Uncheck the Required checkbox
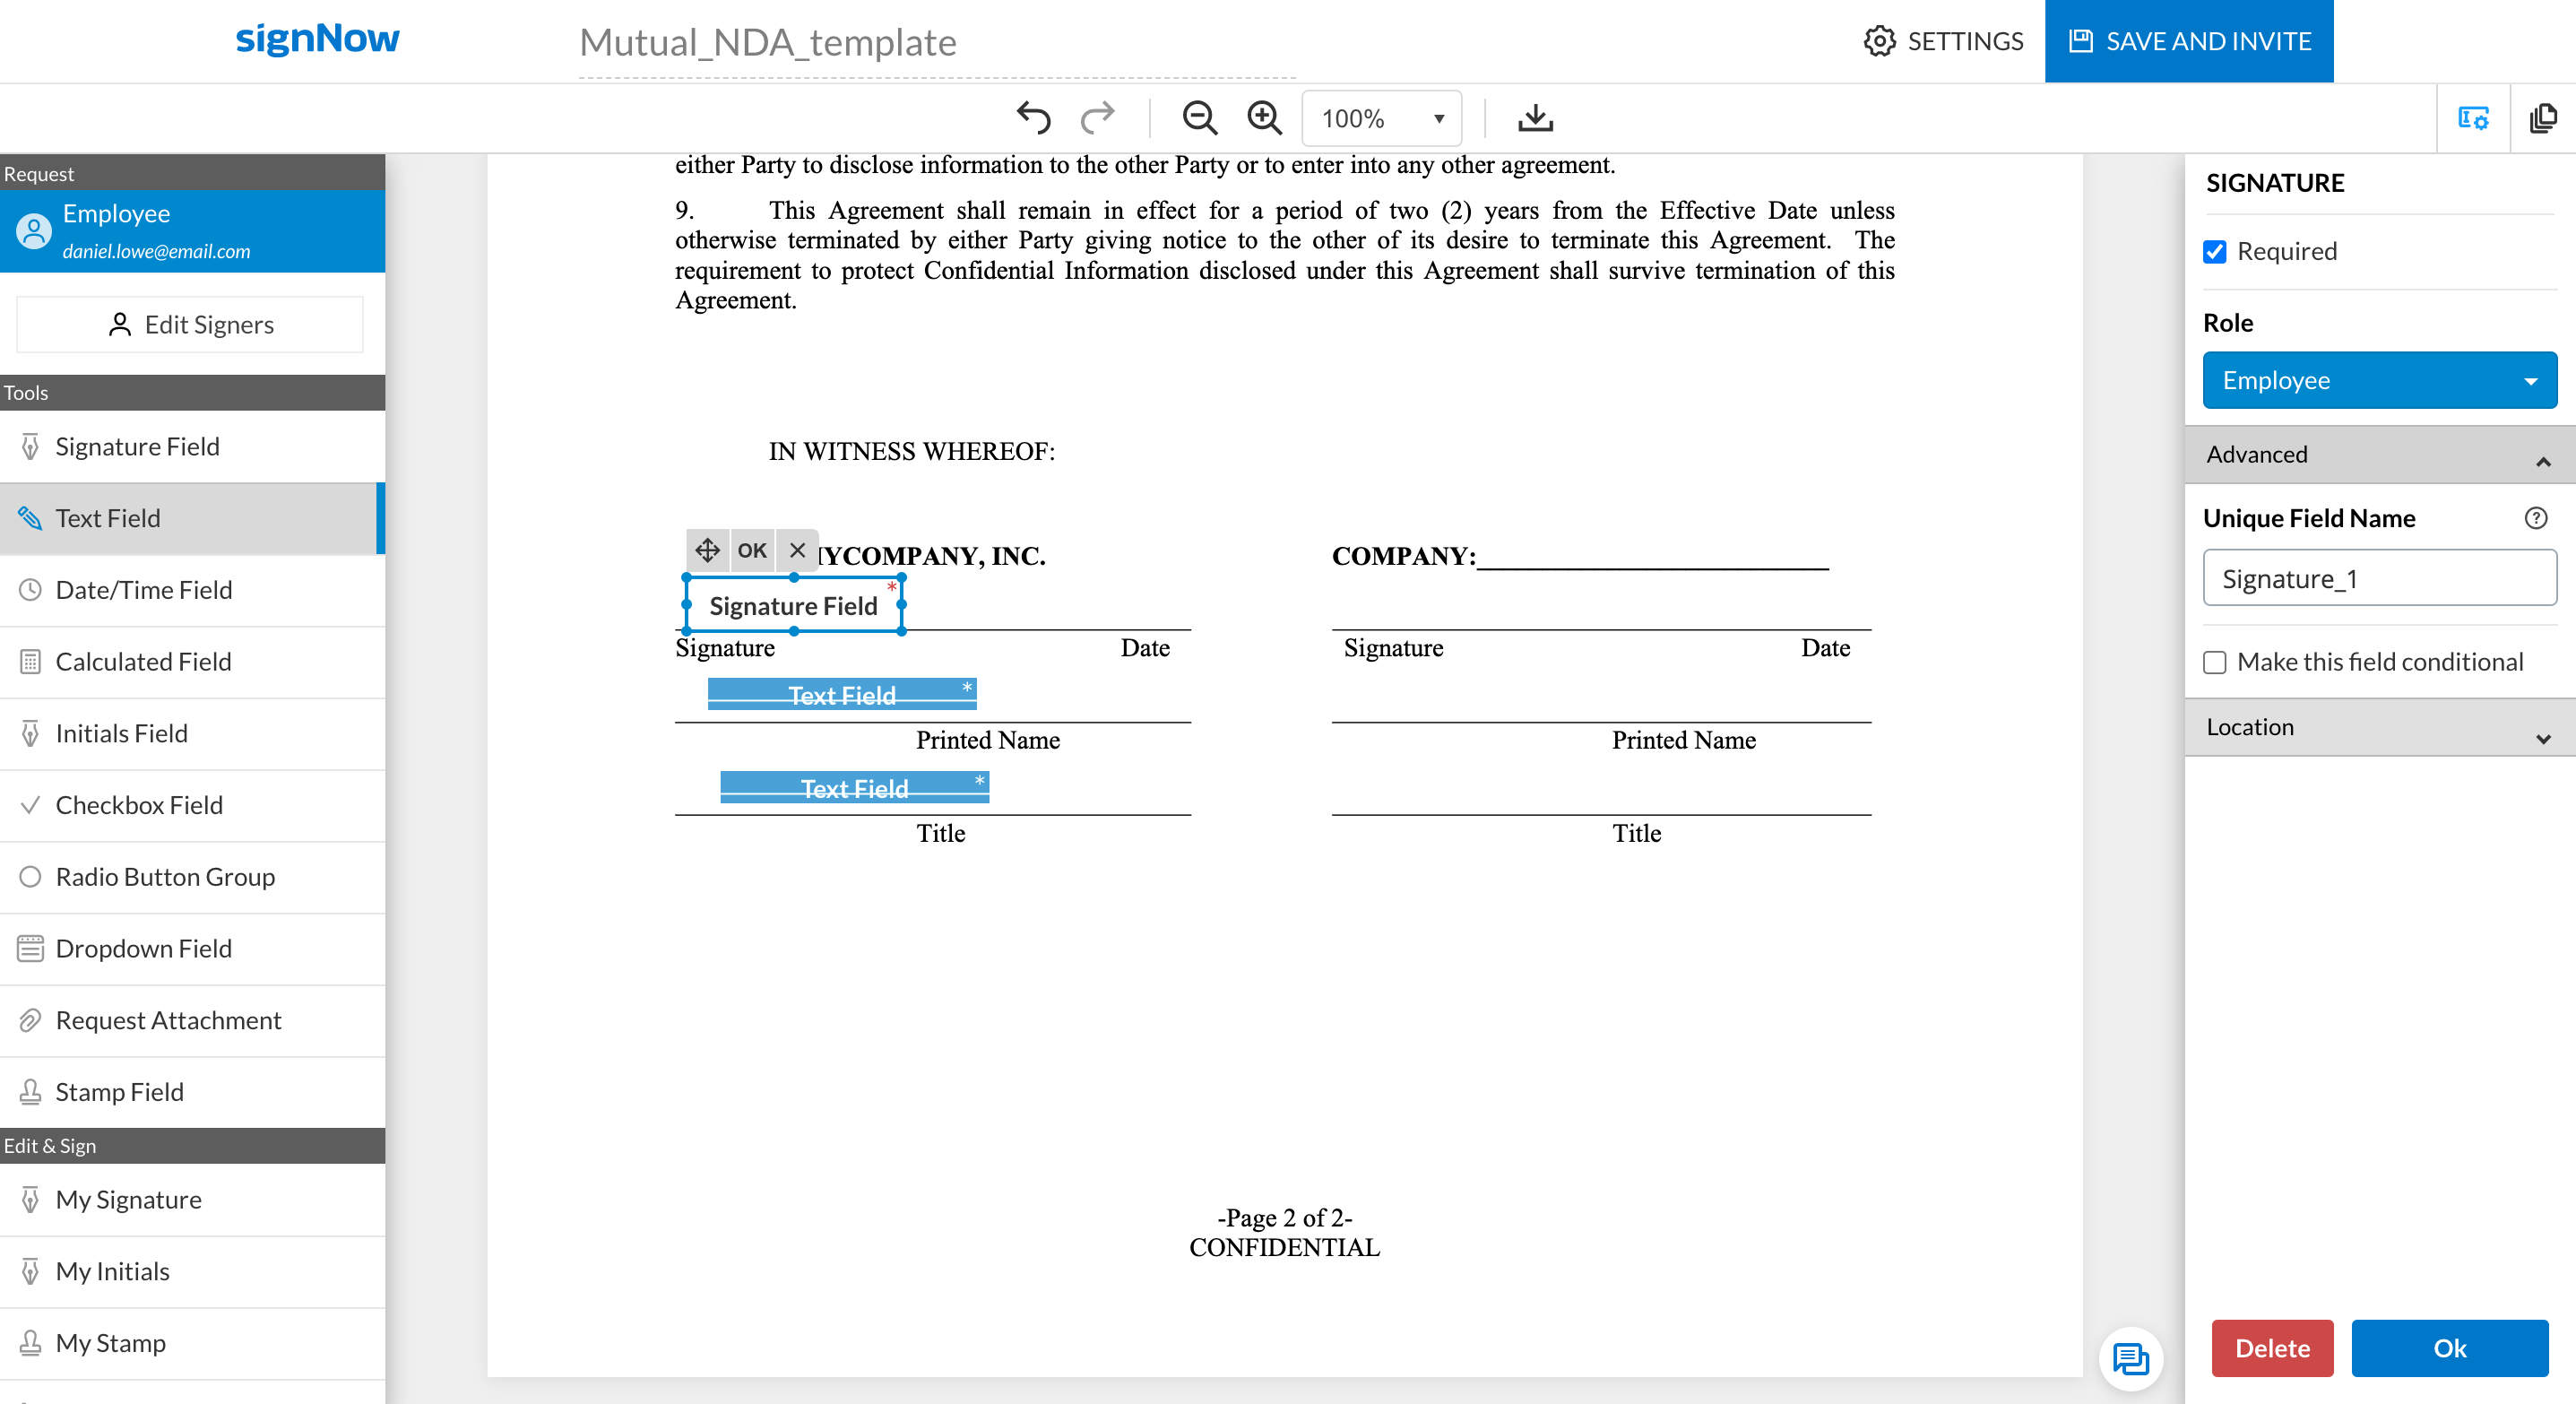The width and height of the screenshot is (2576, 1404). (x=2215, y=252)
